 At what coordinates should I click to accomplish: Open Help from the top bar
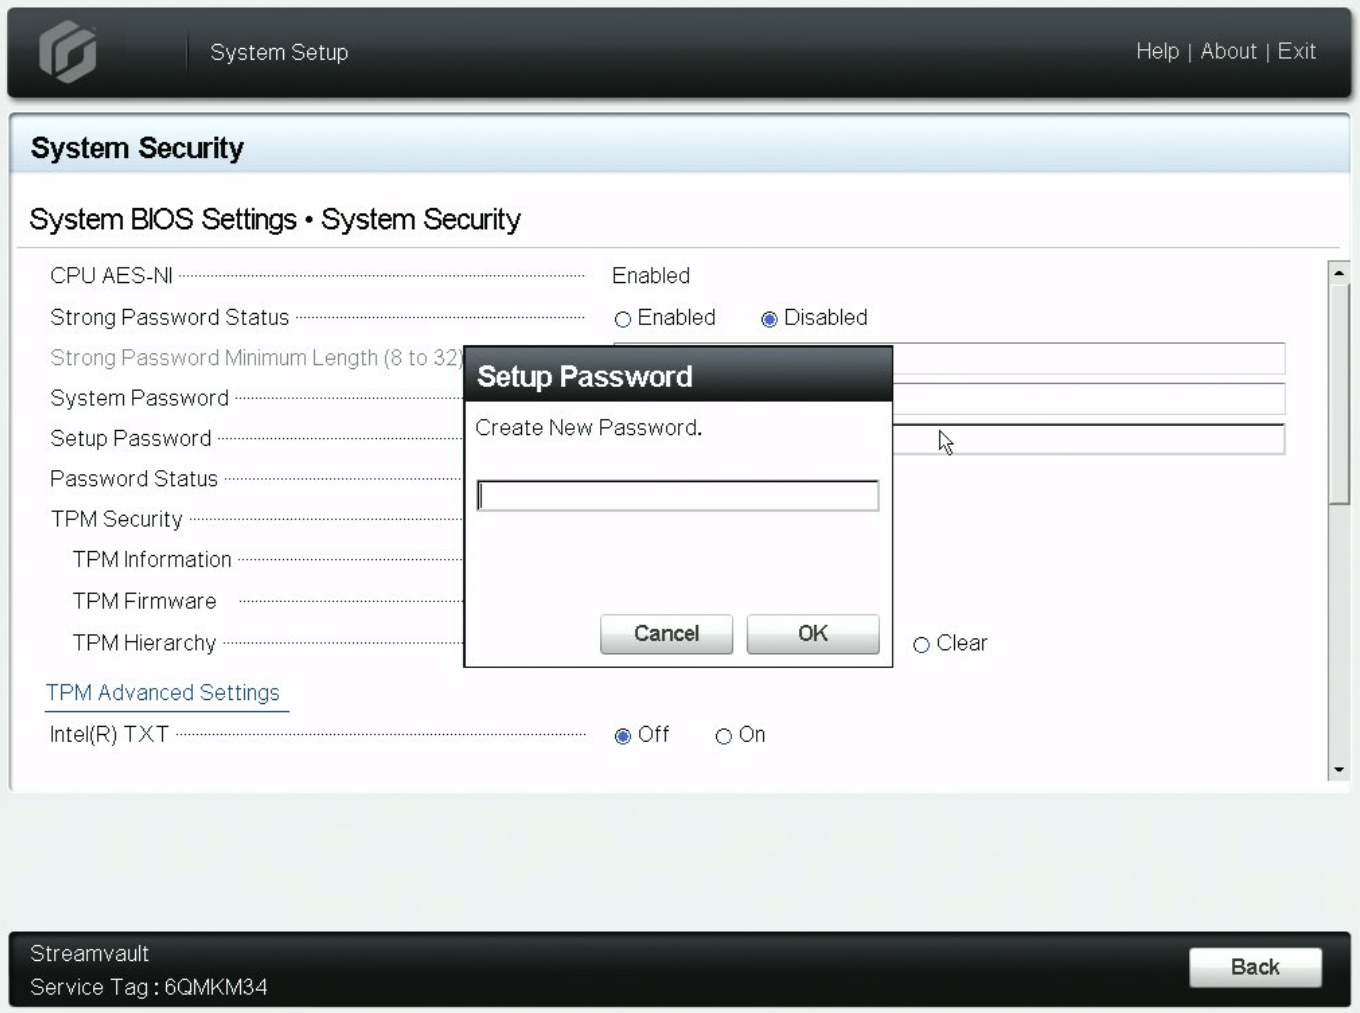(x=1157, y=51)
